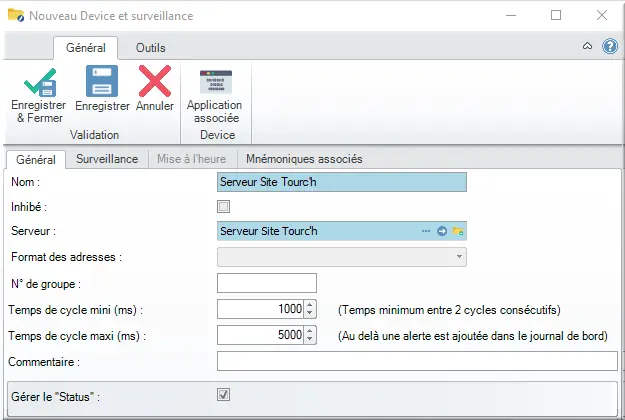Image resolution: width=625 pixels, height=420 pixels.
Task: Click the folder icon in Serveur field
Action: pos(458,231)
